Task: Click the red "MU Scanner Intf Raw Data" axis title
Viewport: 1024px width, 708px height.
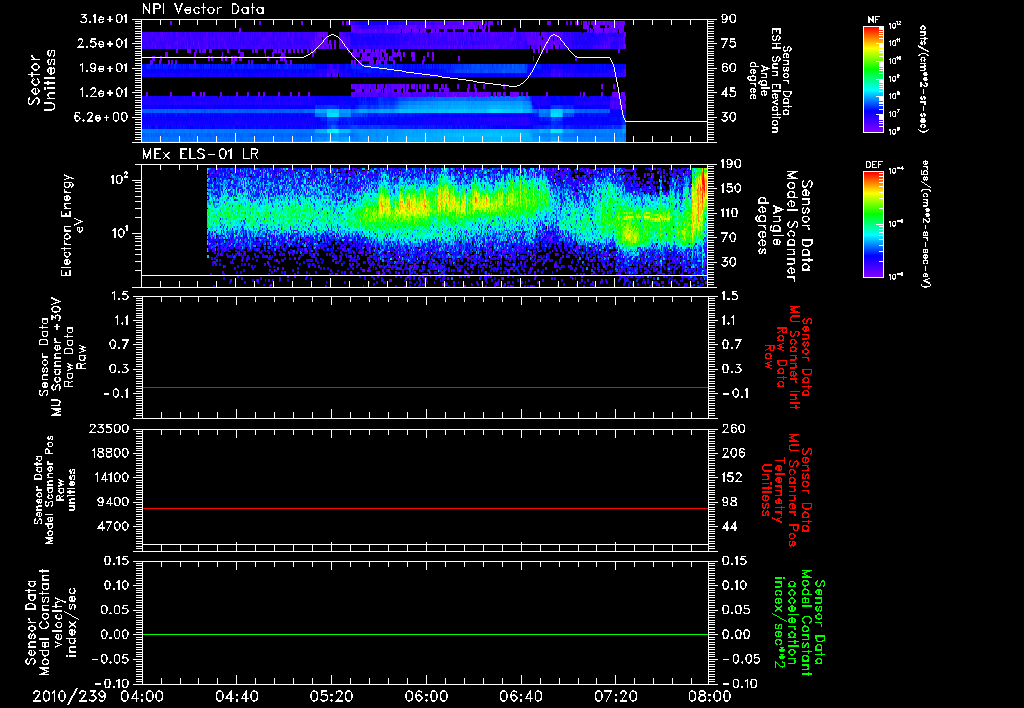Action: point(788,357)
